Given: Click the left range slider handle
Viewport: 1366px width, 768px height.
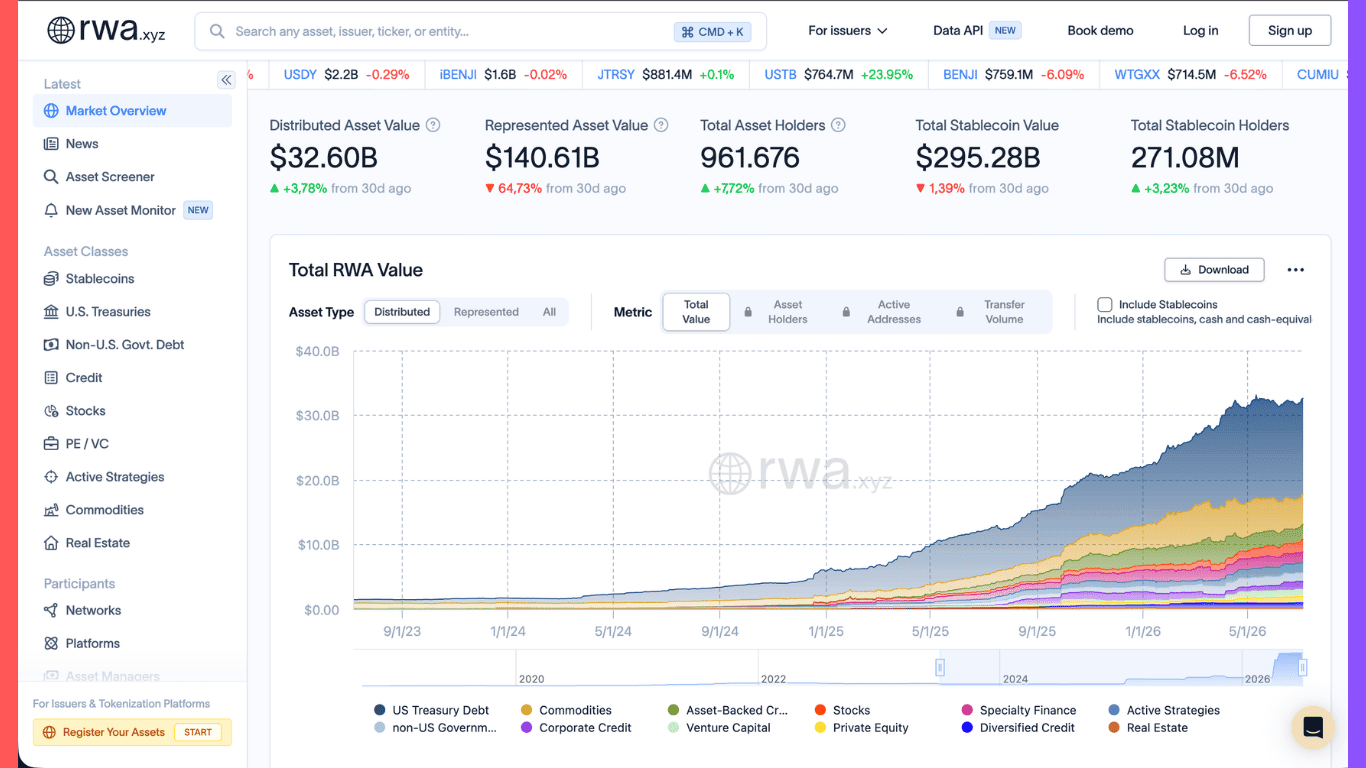Looking at the screenshot, I should tap(940, 667).
